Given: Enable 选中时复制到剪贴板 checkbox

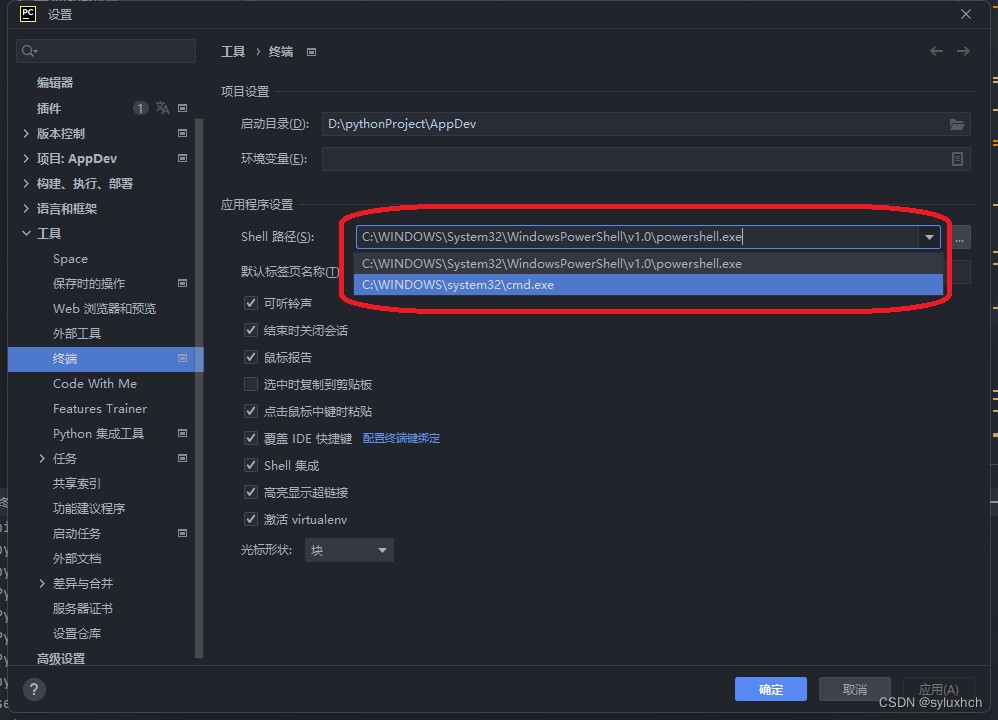Looking at the screenshot, I should [251, 384].
